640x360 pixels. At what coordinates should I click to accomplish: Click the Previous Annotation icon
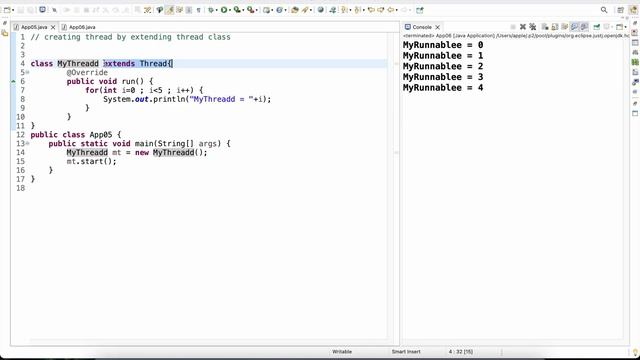coord(357,10)
